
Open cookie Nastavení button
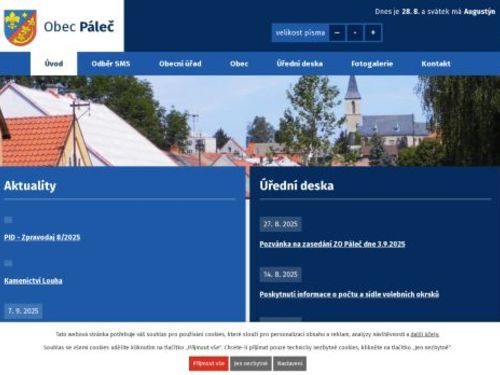coord(290,363)
